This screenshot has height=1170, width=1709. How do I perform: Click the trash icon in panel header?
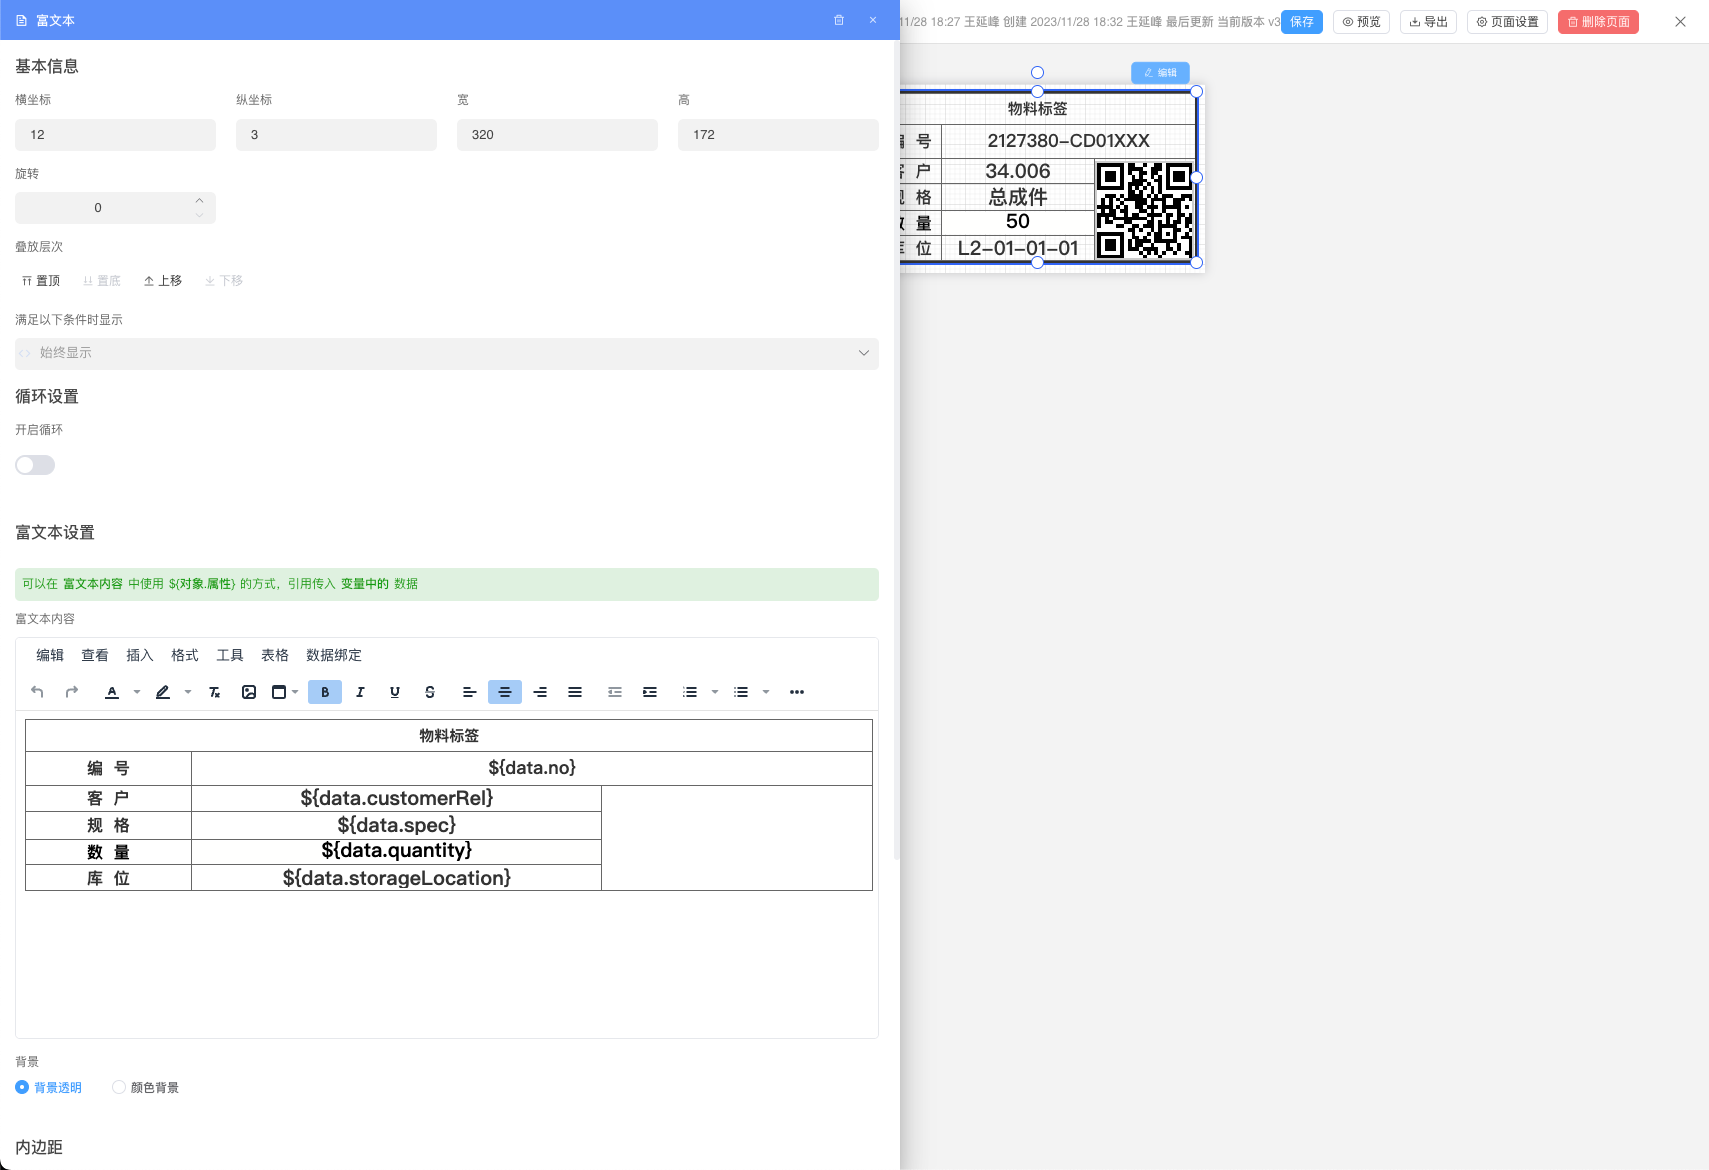(839, 20)
